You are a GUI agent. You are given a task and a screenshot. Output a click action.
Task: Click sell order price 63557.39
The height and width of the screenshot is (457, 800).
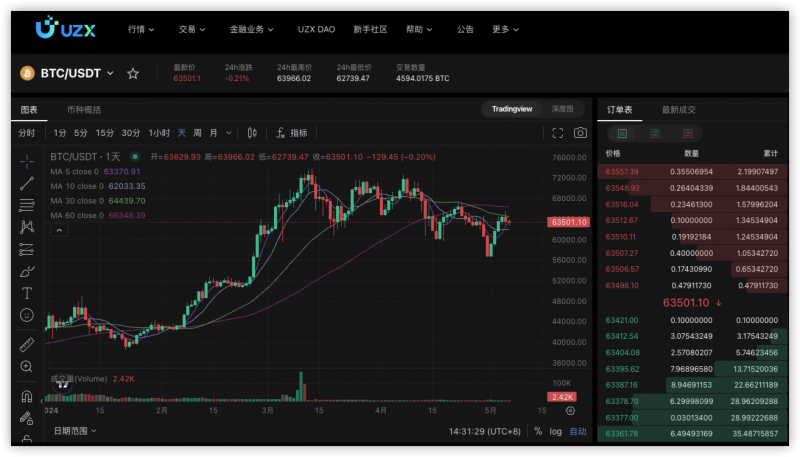[x=622, y=171]
